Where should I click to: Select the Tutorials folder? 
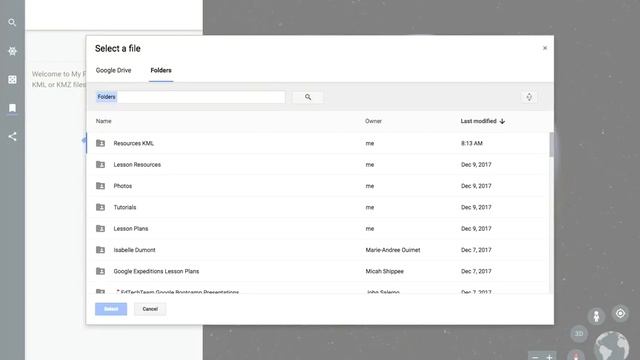coord(318,207)
